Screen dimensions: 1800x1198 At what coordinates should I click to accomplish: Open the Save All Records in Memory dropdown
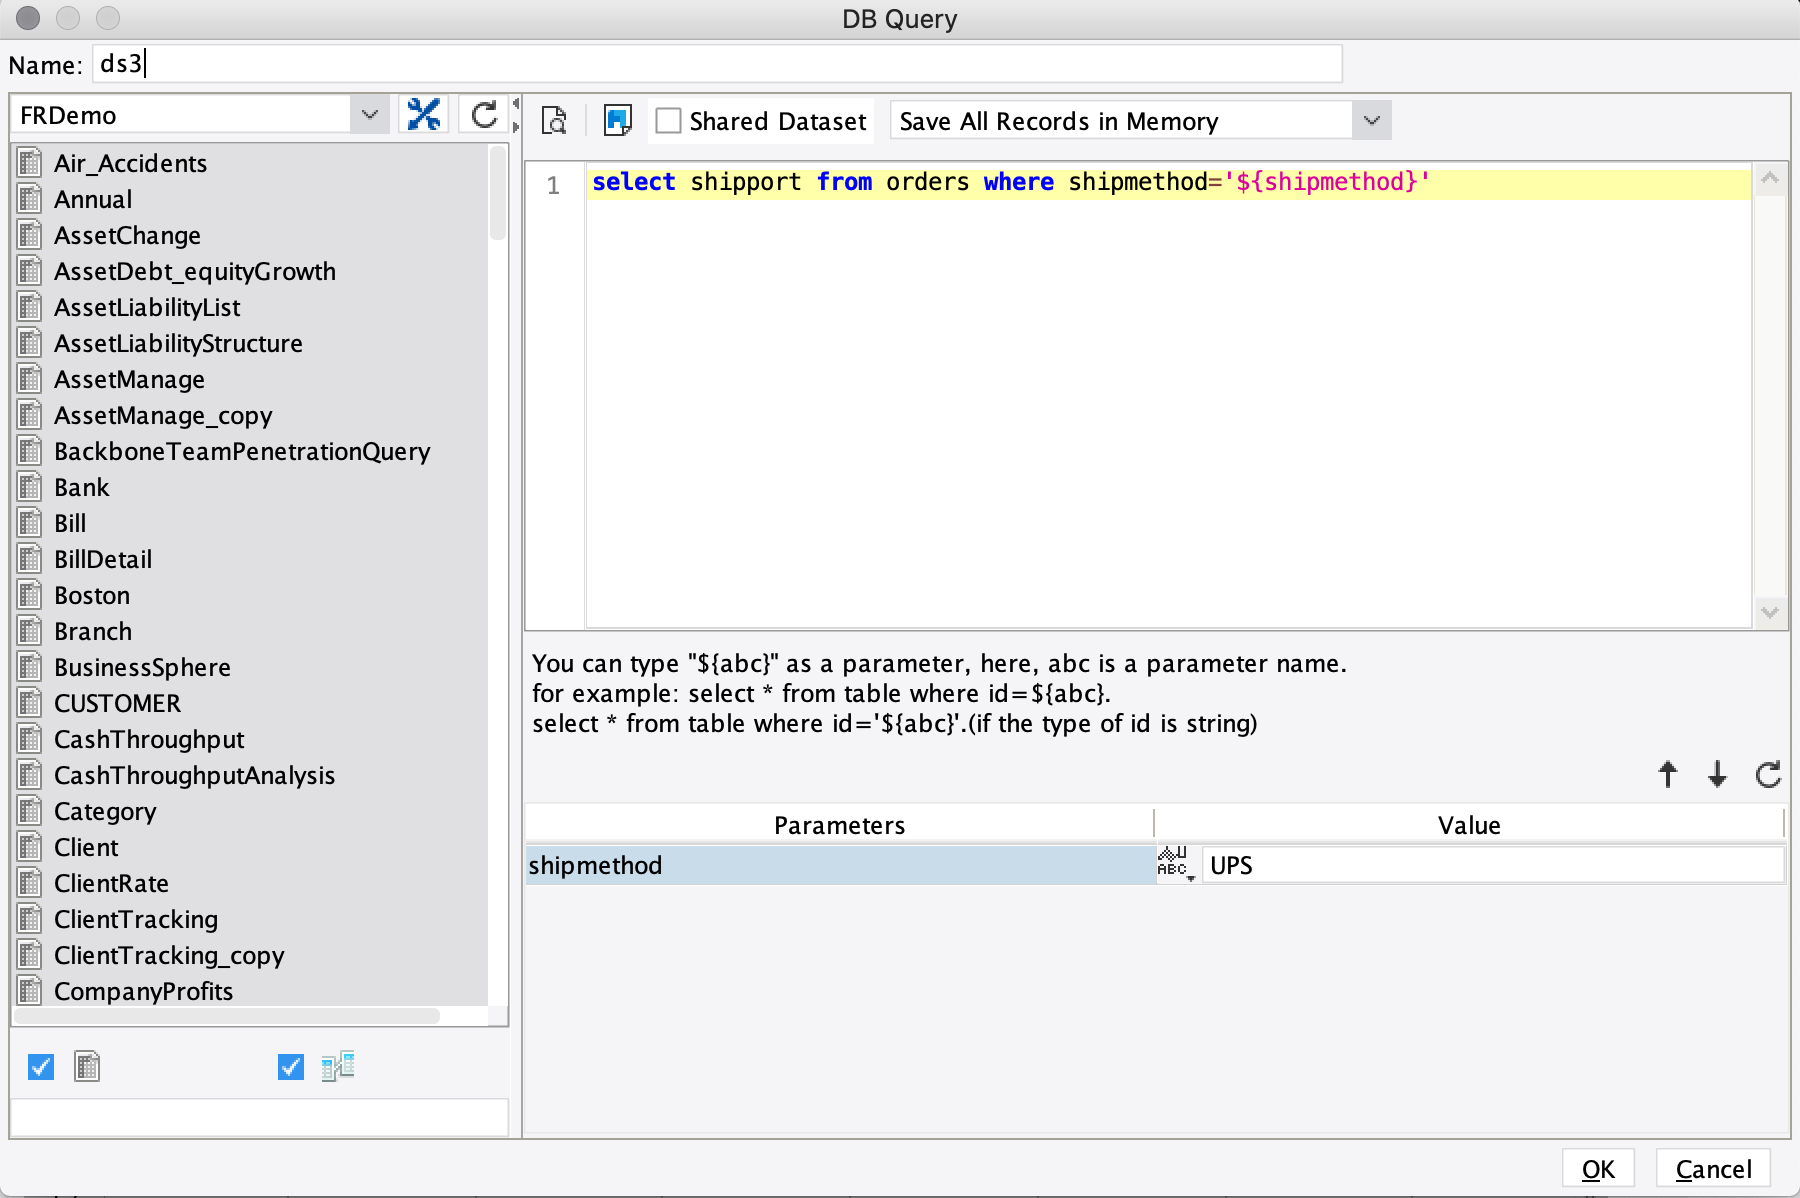point(1371,121)
